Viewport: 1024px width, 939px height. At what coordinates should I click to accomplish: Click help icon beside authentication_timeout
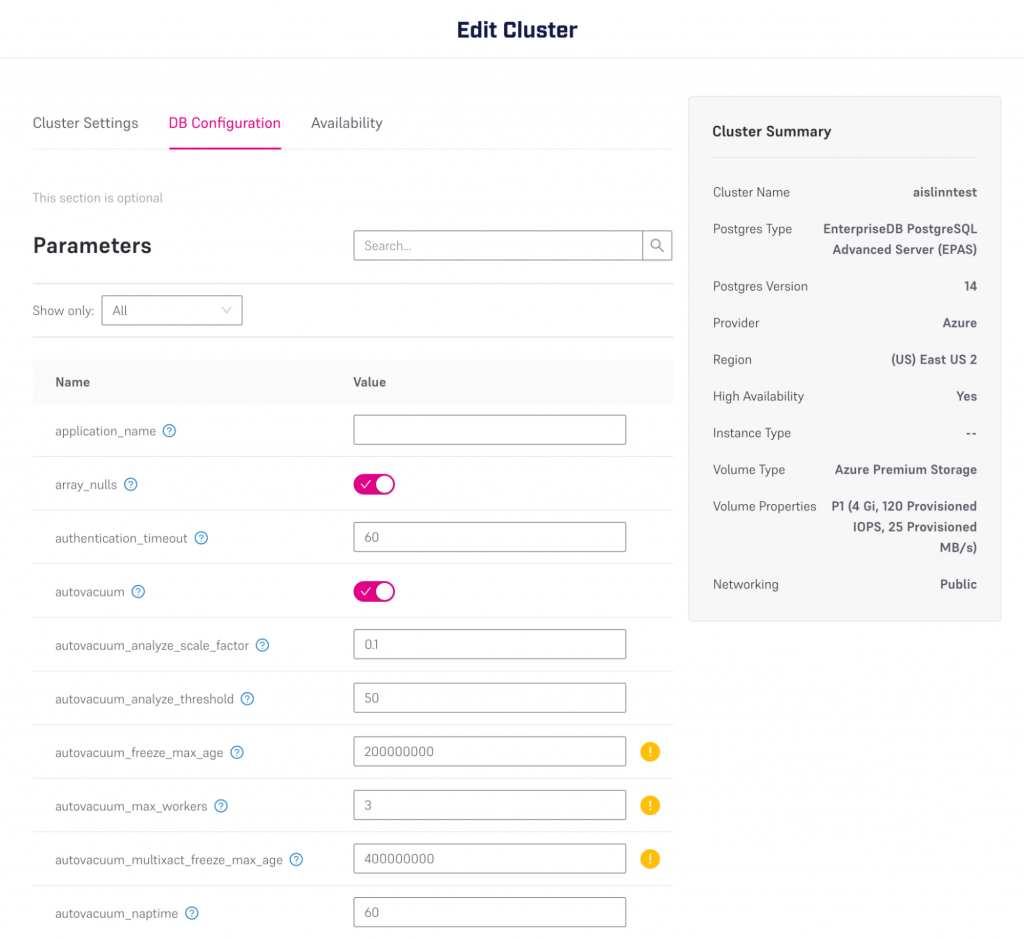[x=201, y=538]
